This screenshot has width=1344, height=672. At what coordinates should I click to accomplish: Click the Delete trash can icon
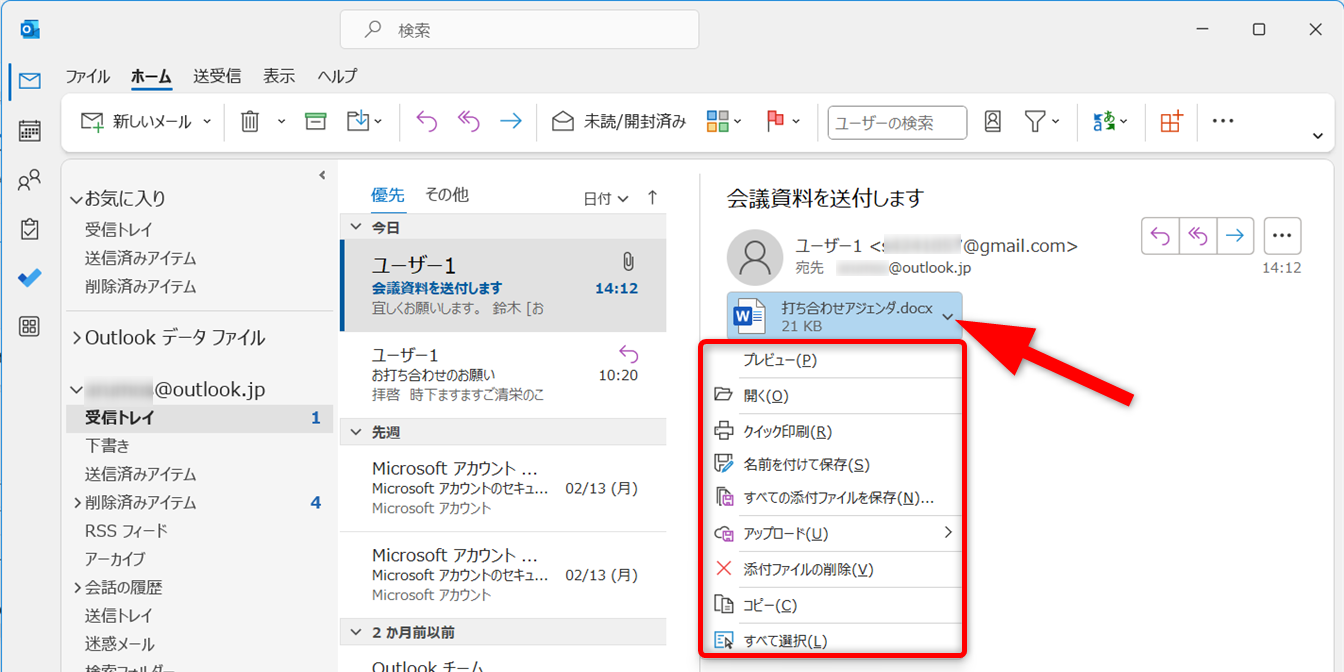coord(250,121)
